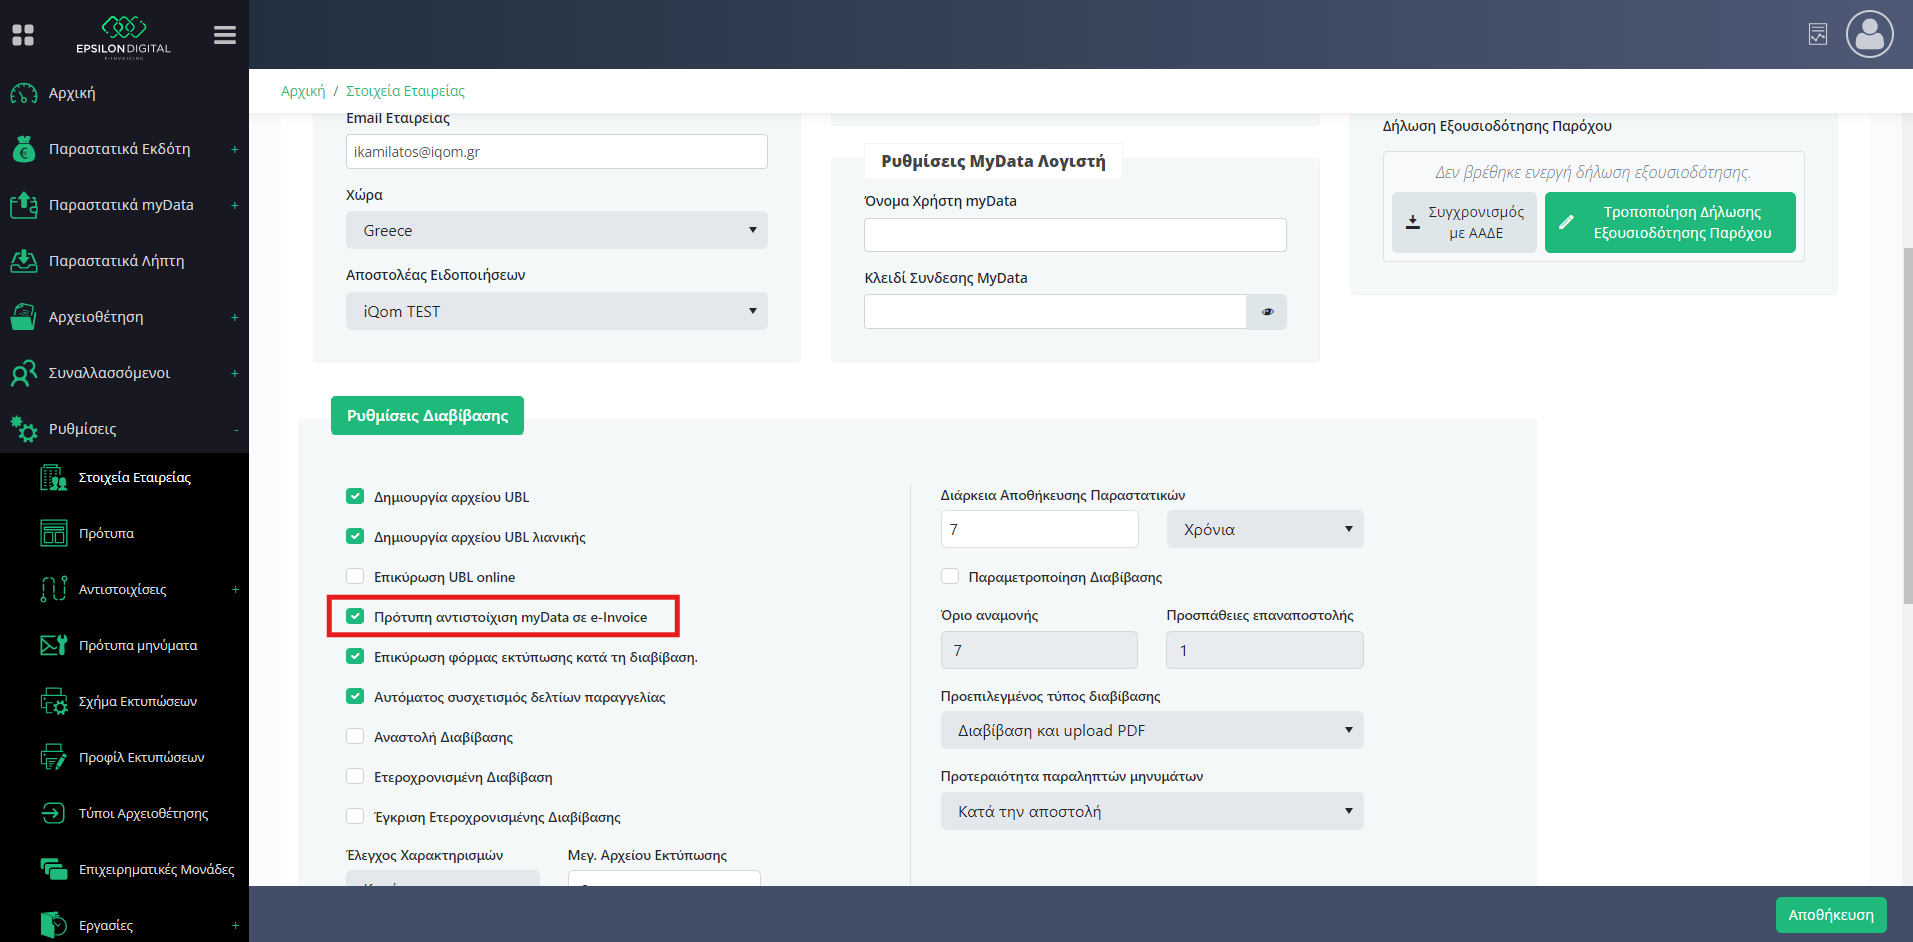Expand the Αποστολέας Ειδοποιήσεων iQom TEST dropdown
The height and width of the screenshot is (942, 1913).
click(x=556, y=312)
